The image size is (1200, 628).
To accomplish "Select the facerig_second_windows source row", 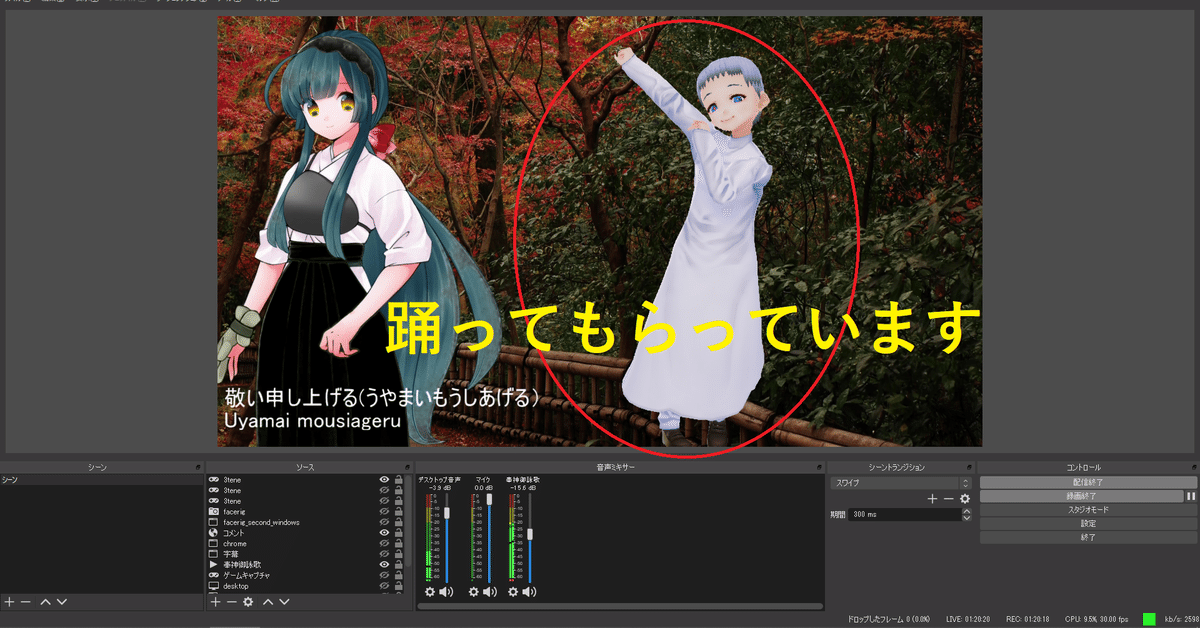I will tap(306, 522).
